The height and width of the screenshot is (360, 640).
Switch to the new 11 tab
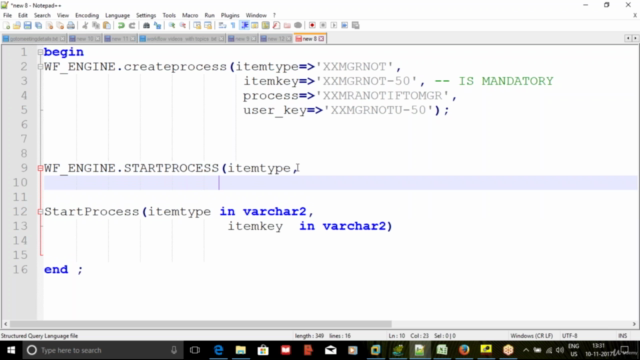120,39
